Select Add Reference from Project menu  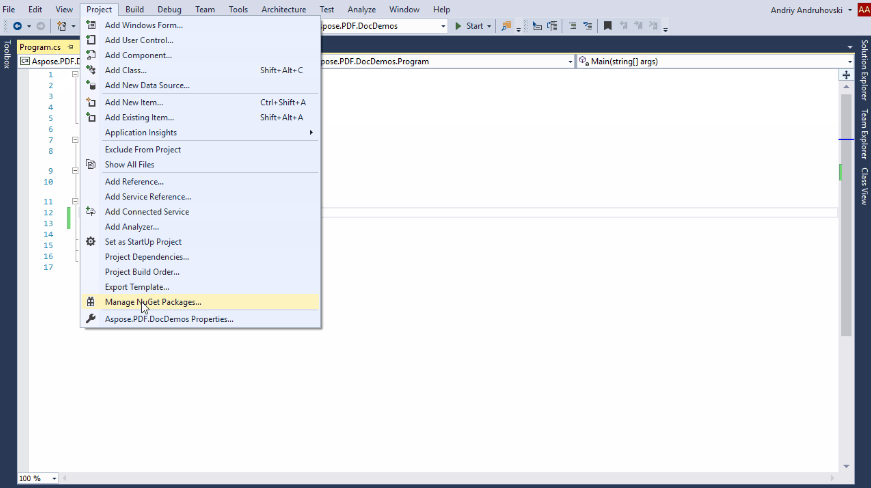(x=134, y=182)
